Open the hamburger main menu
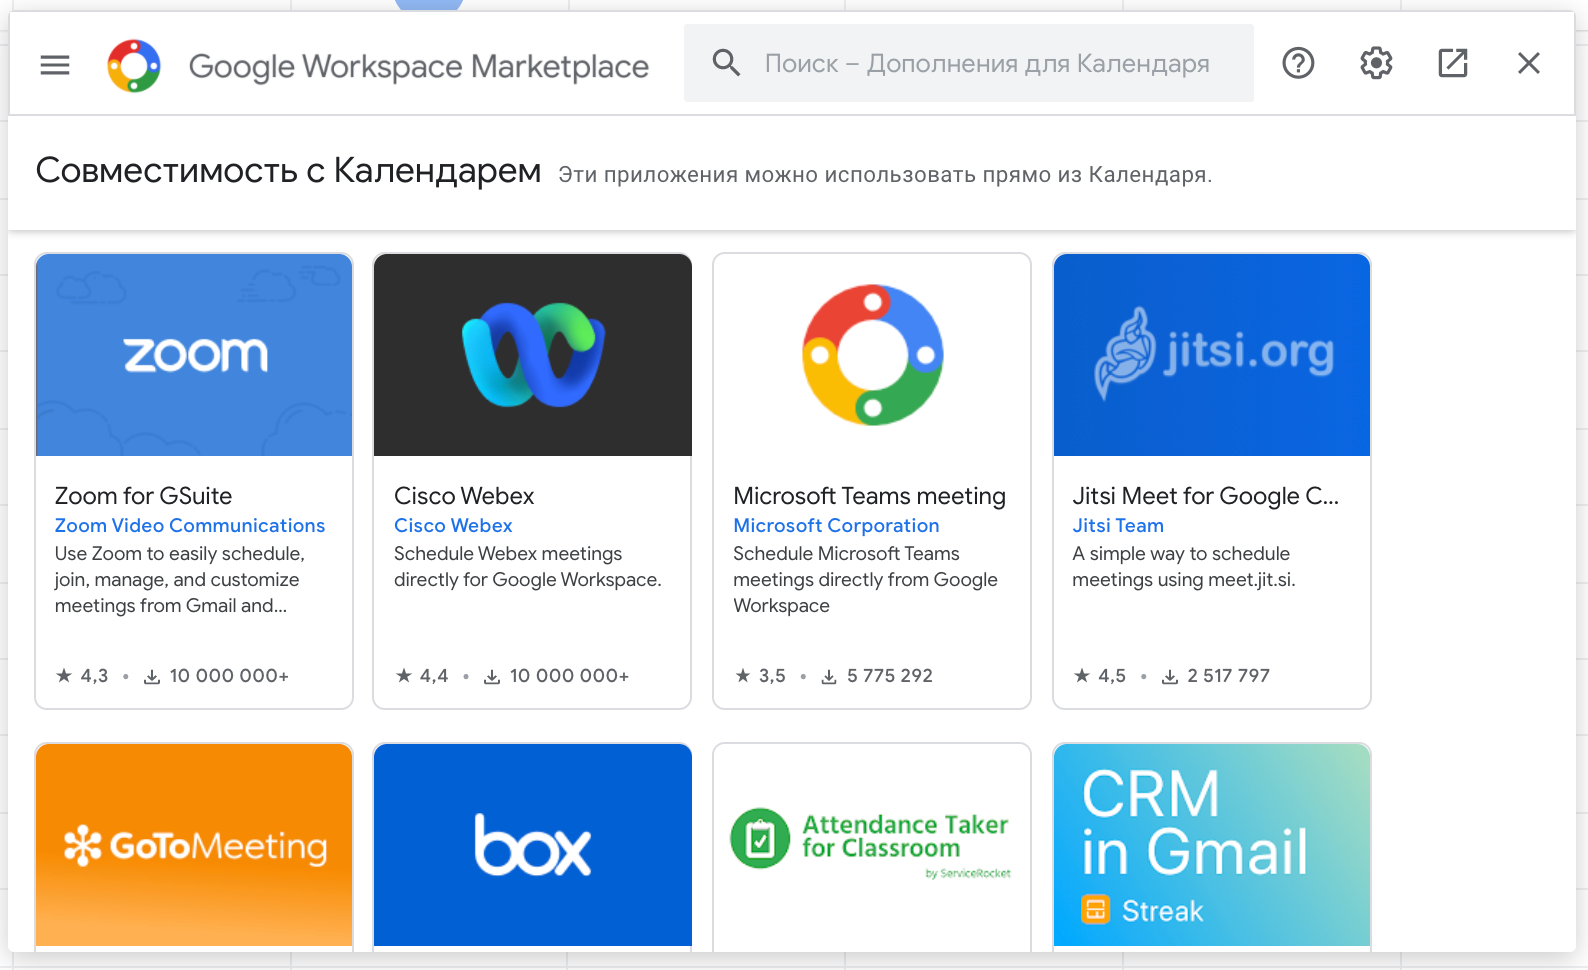This screenshot has width=1588, height=970. pyautogui.click(x=55, y=65)
